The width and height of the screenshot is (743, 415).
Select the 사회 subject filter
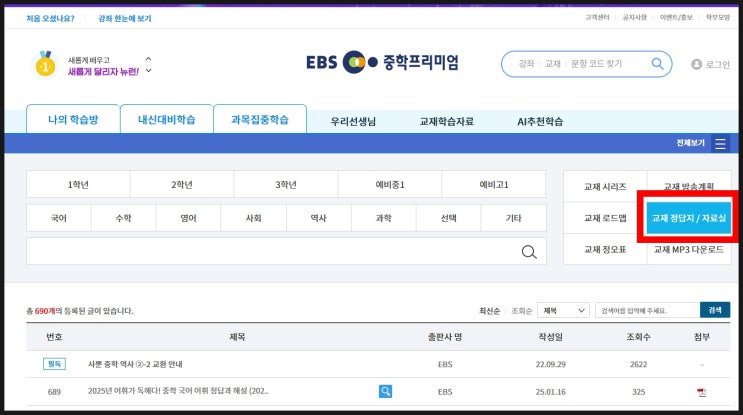(x=254, y=218)
